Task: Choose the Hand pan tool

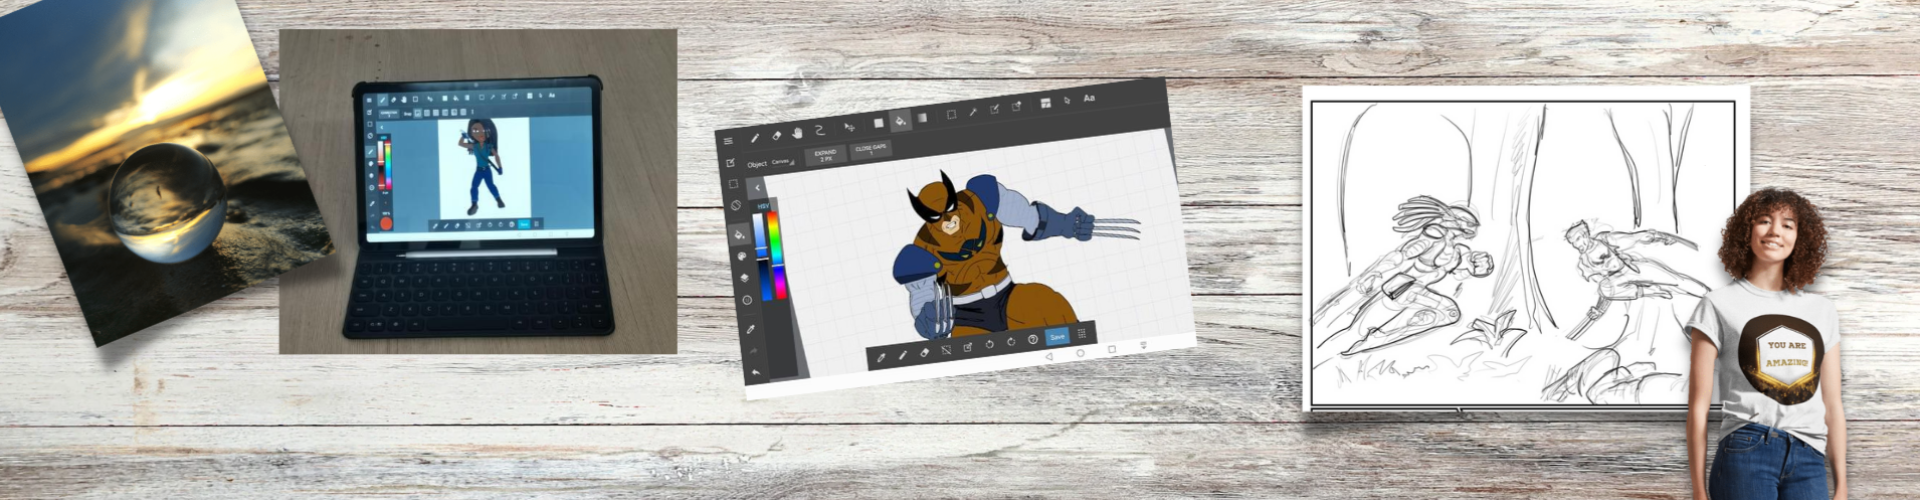Action: coord(797,133)
